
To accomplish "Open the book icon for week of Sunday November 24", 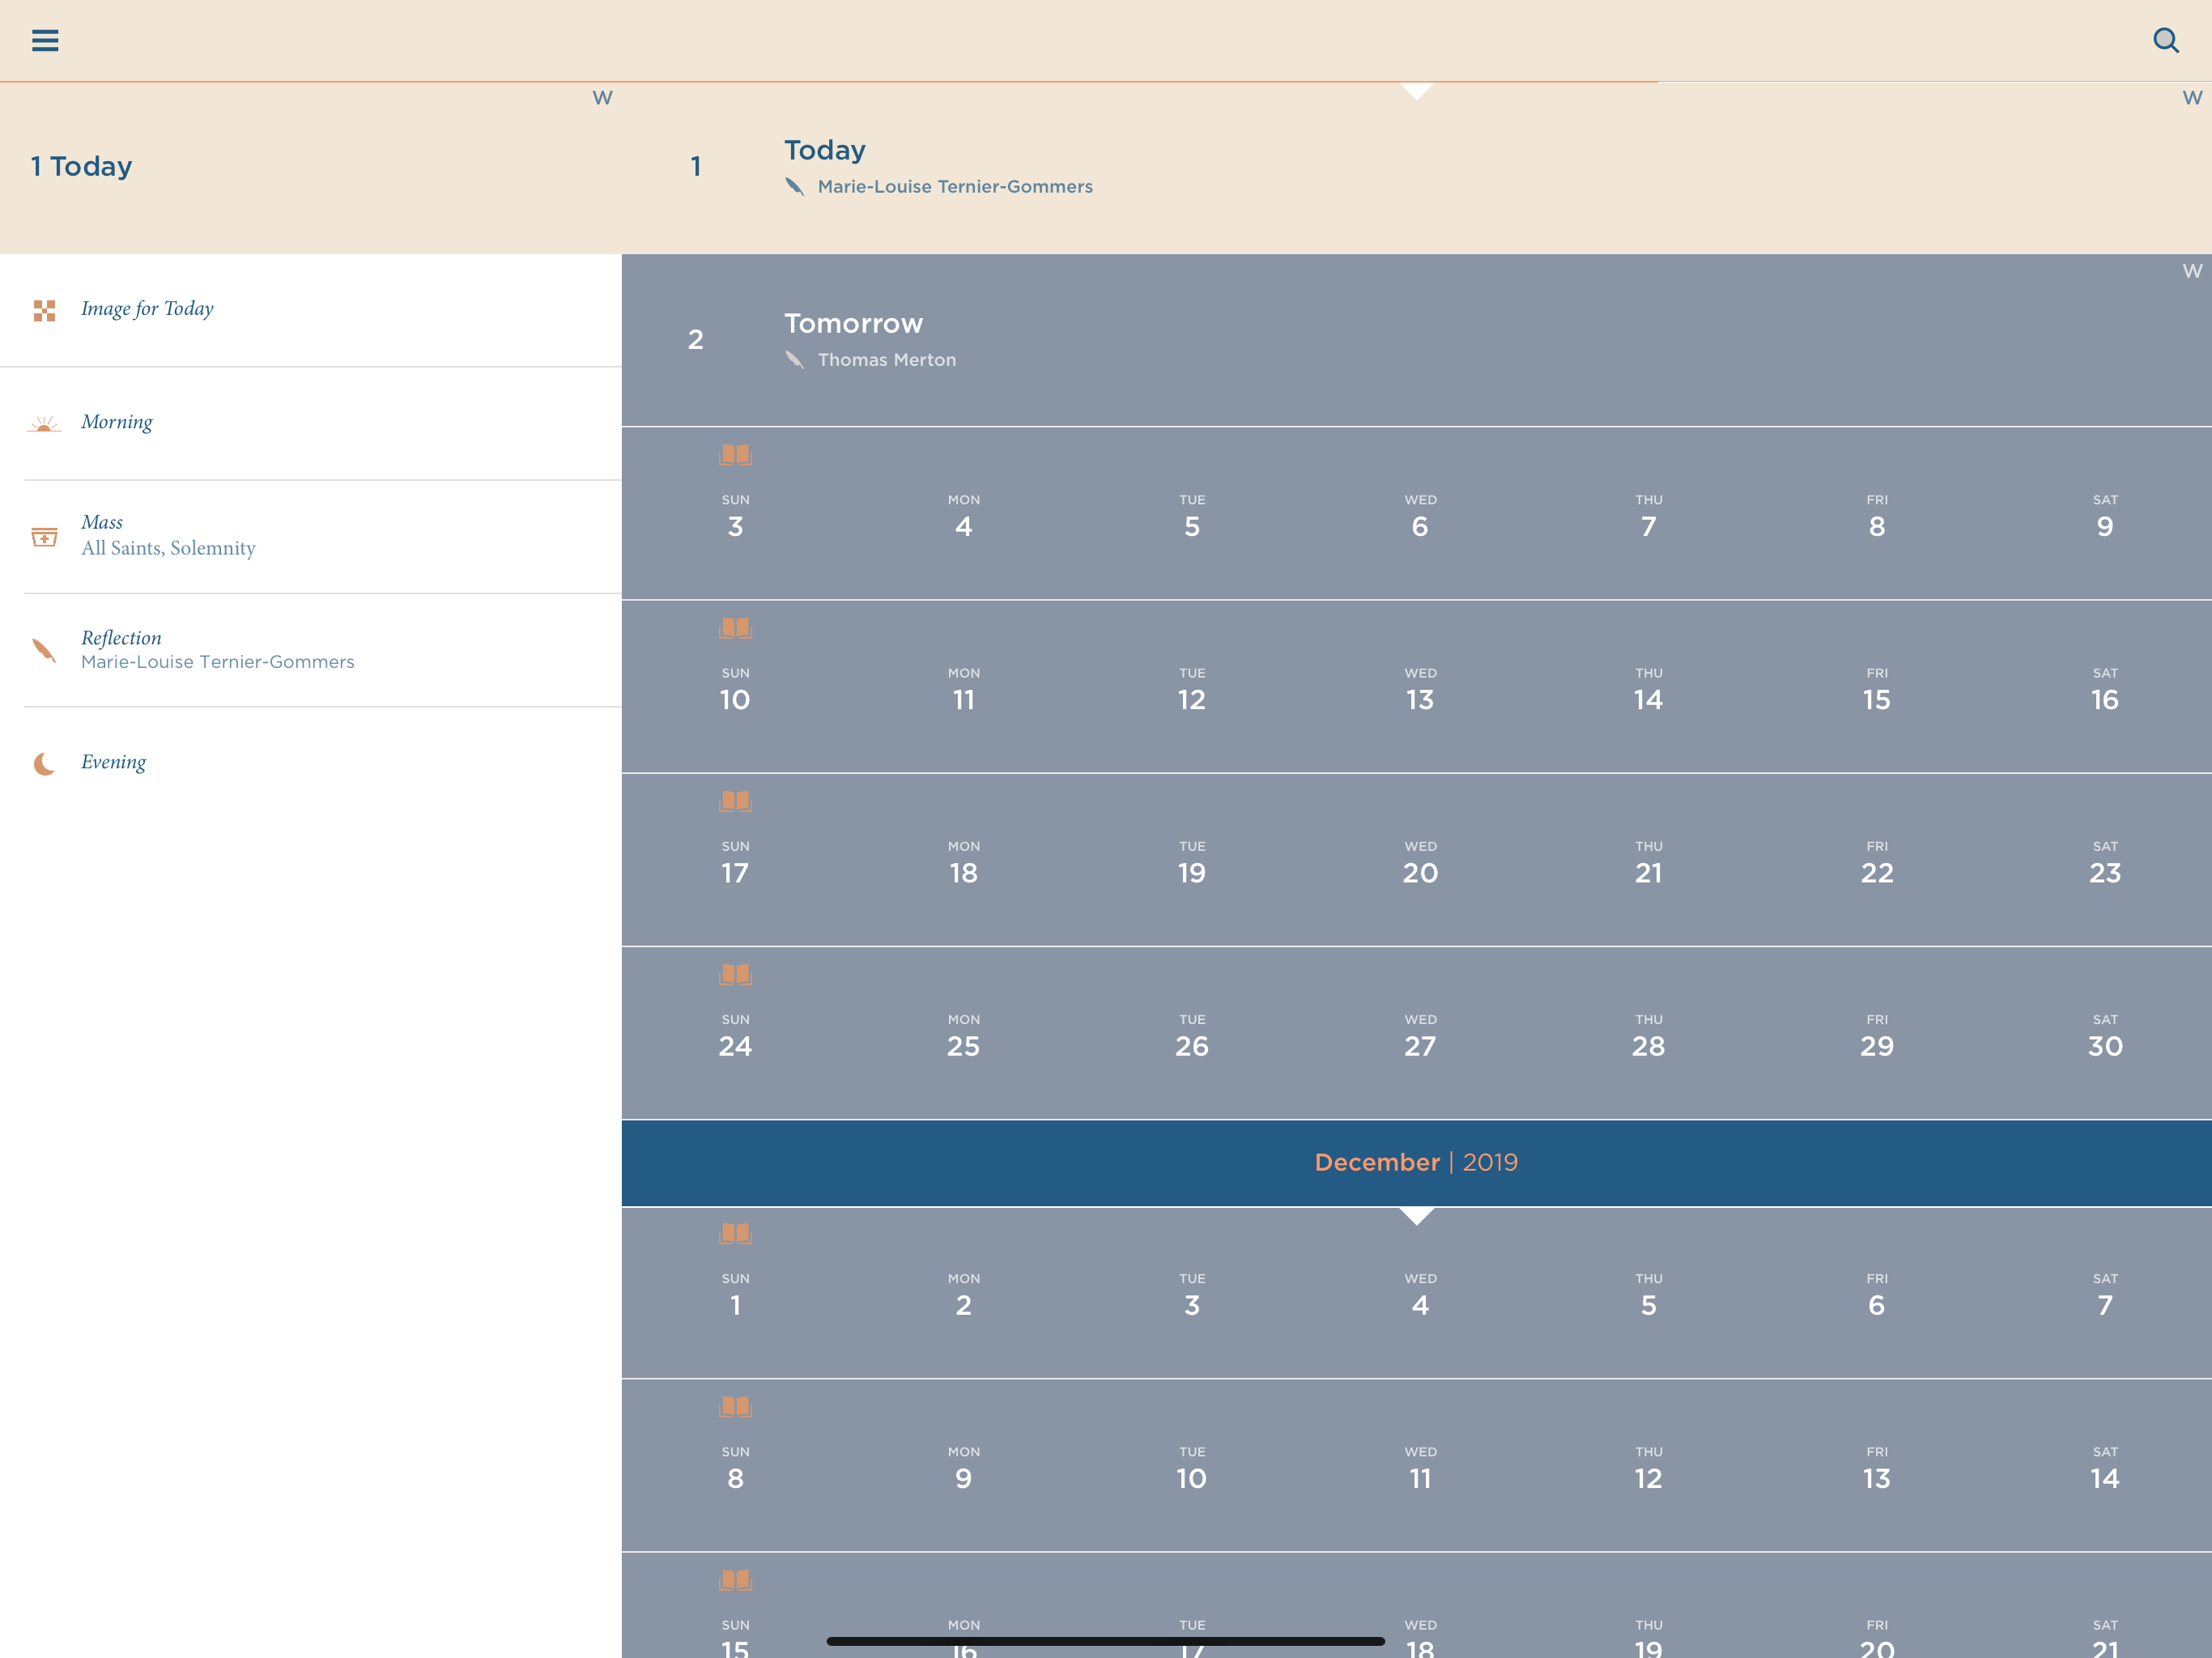I will point(735,974).
